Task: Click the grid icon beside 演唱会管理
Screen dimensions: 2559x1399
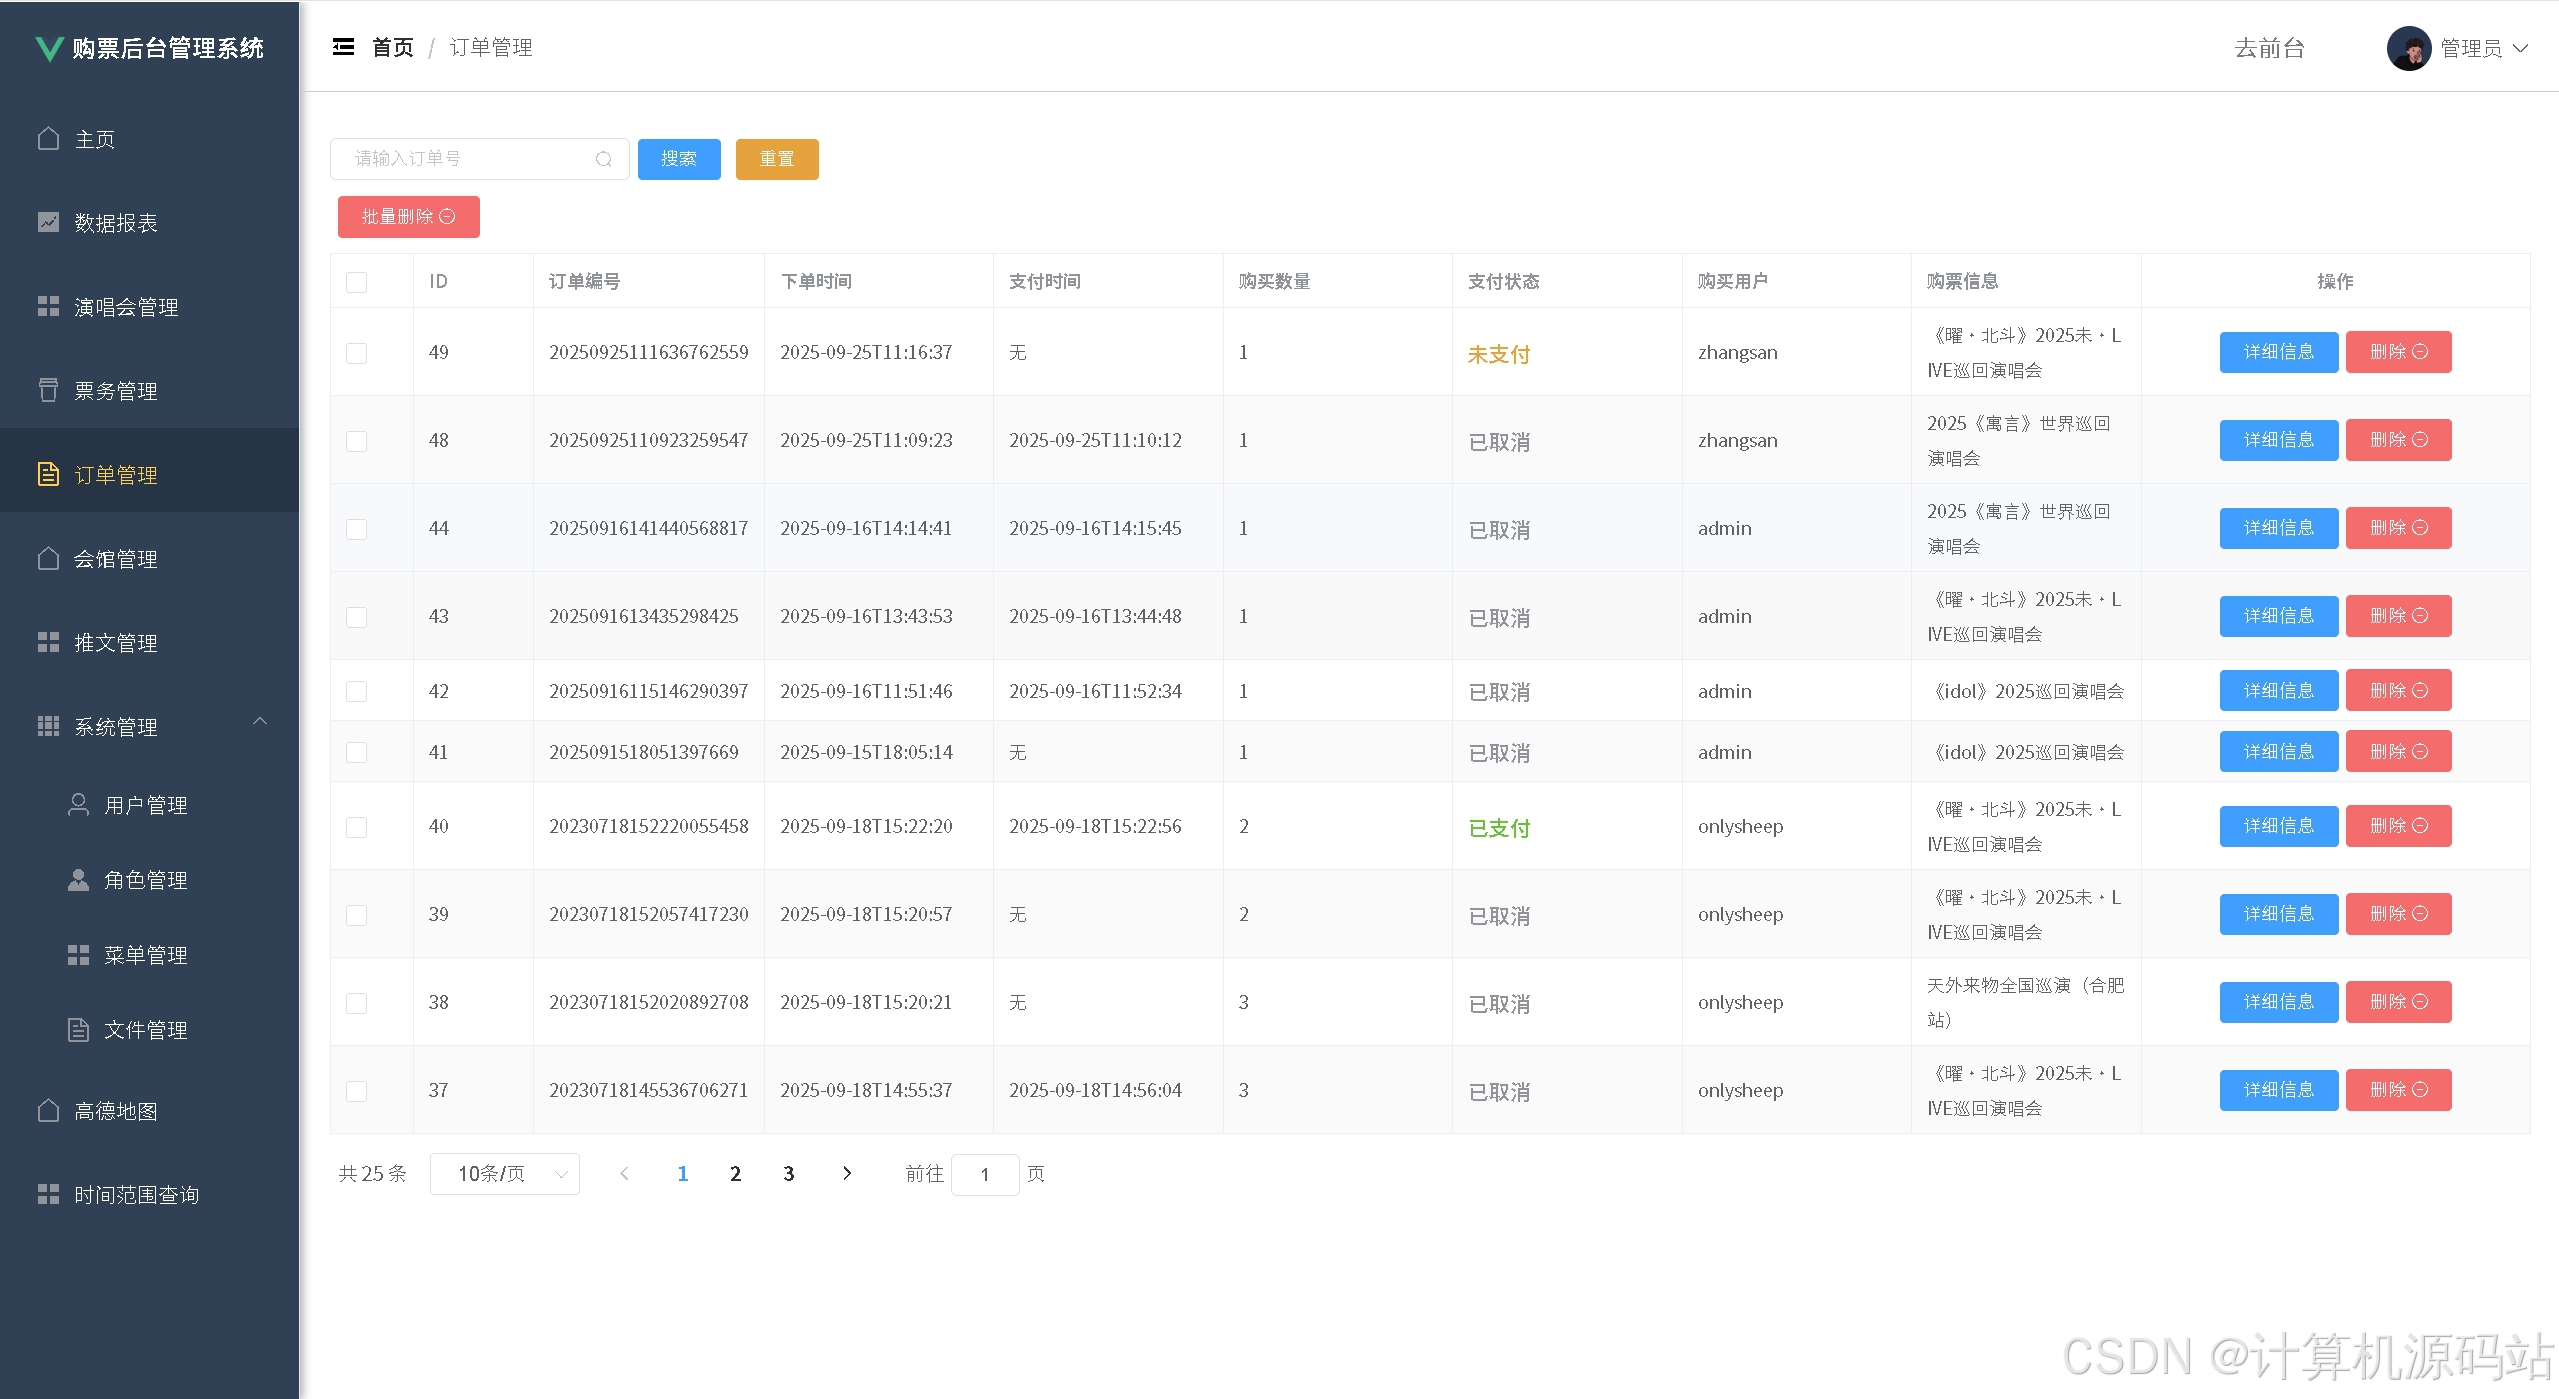Action: coord(48,306)
